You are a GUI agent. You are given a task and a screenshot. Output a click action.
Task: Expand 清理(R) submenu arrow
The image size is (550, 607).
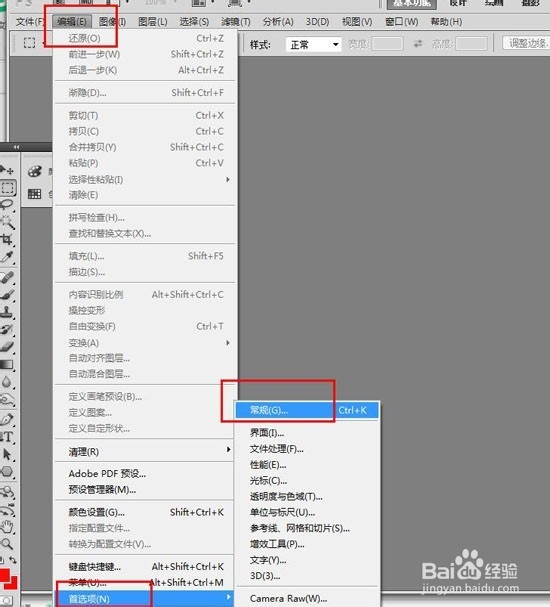[x=228, y=449]
